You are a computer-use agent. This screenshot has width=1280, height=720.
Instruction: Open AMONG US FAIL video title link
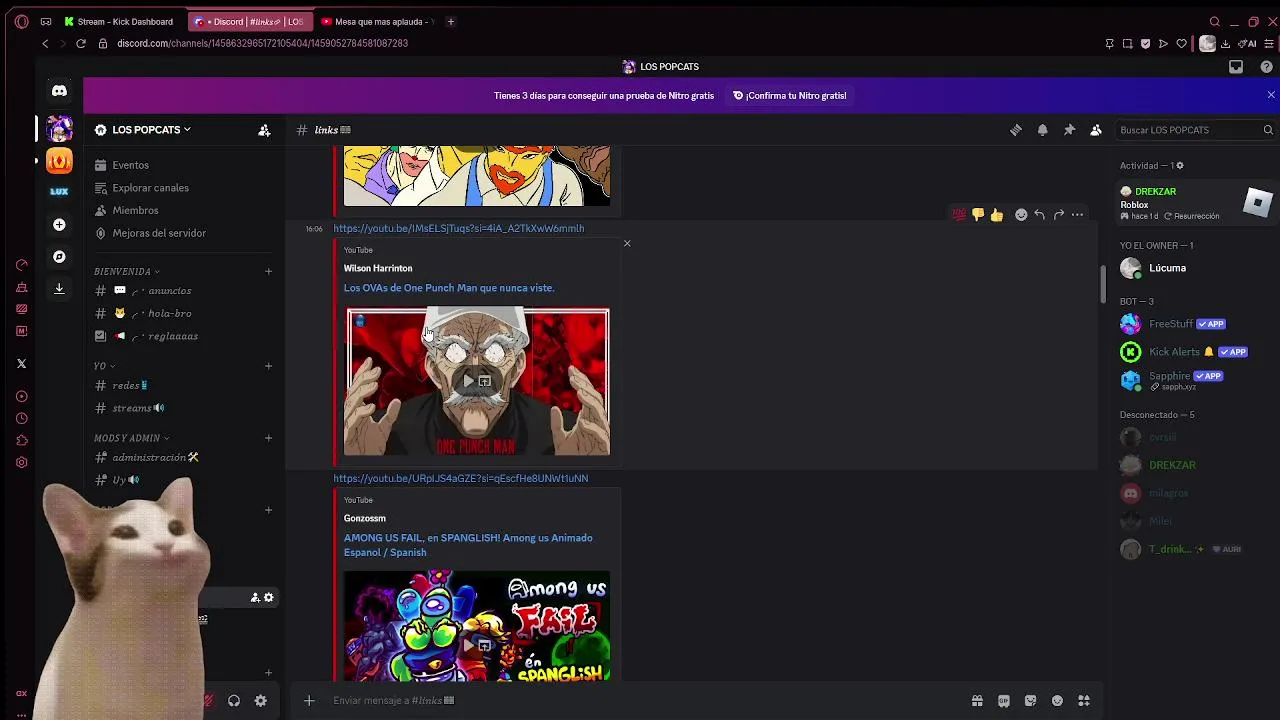click(x=468, y=545)
